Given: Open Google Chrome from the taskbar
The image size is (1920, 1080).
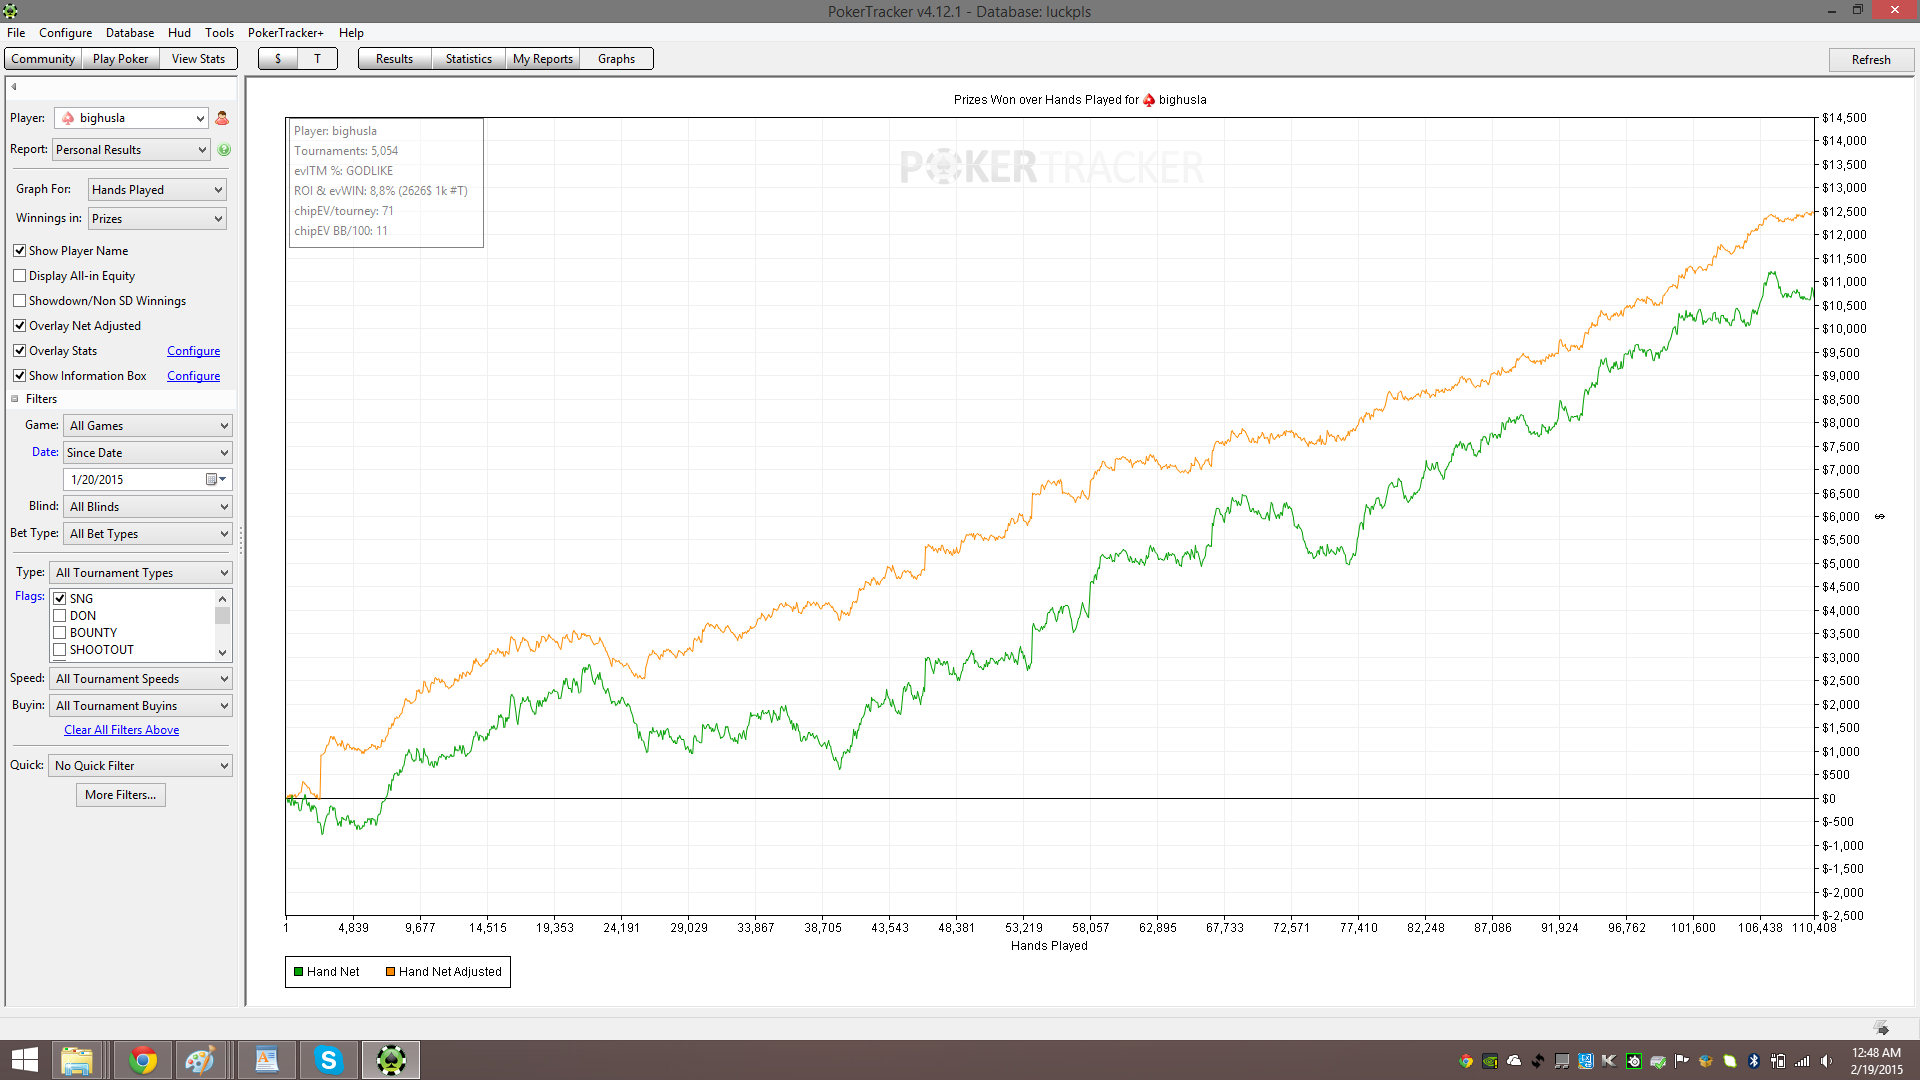Looking at the screenshot, I should 143,1060.
